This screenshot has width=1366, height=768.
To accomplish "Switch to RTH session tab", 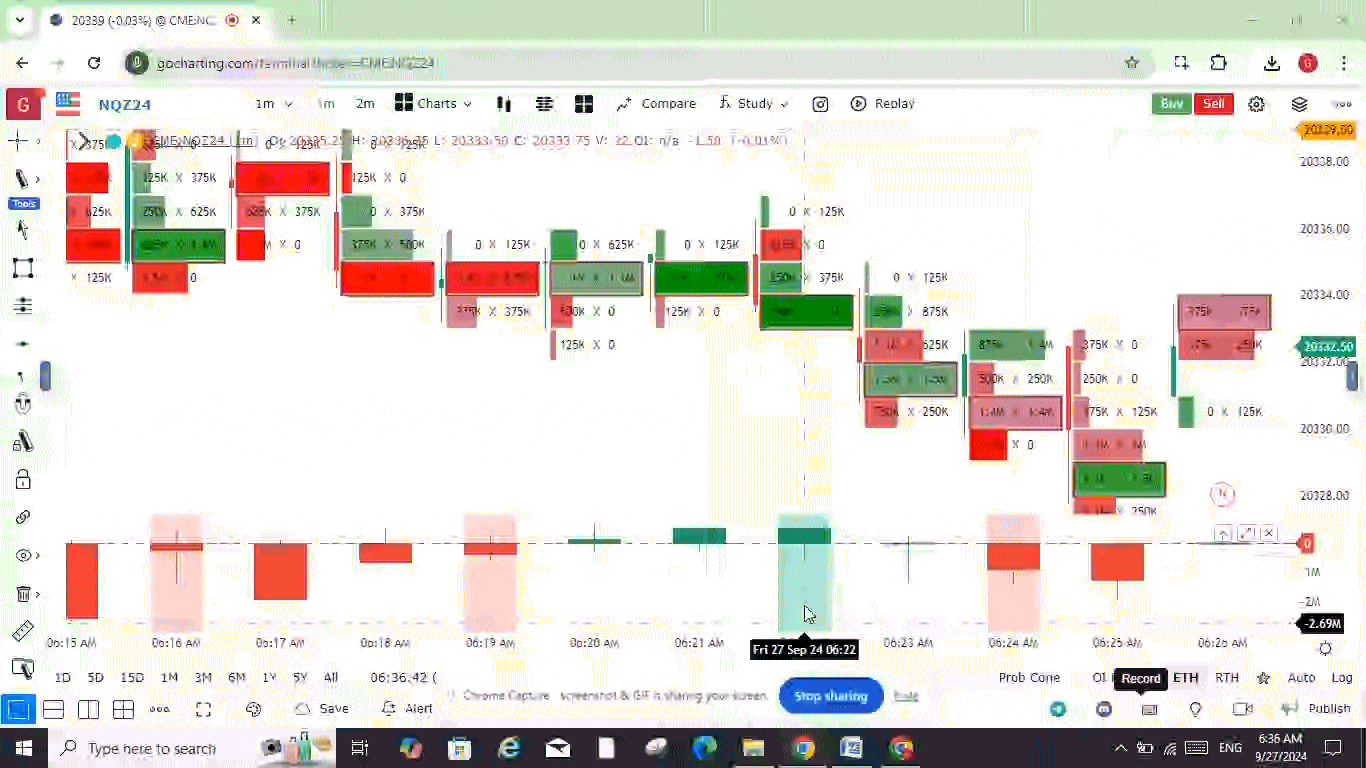I will tap(1226, 678).
